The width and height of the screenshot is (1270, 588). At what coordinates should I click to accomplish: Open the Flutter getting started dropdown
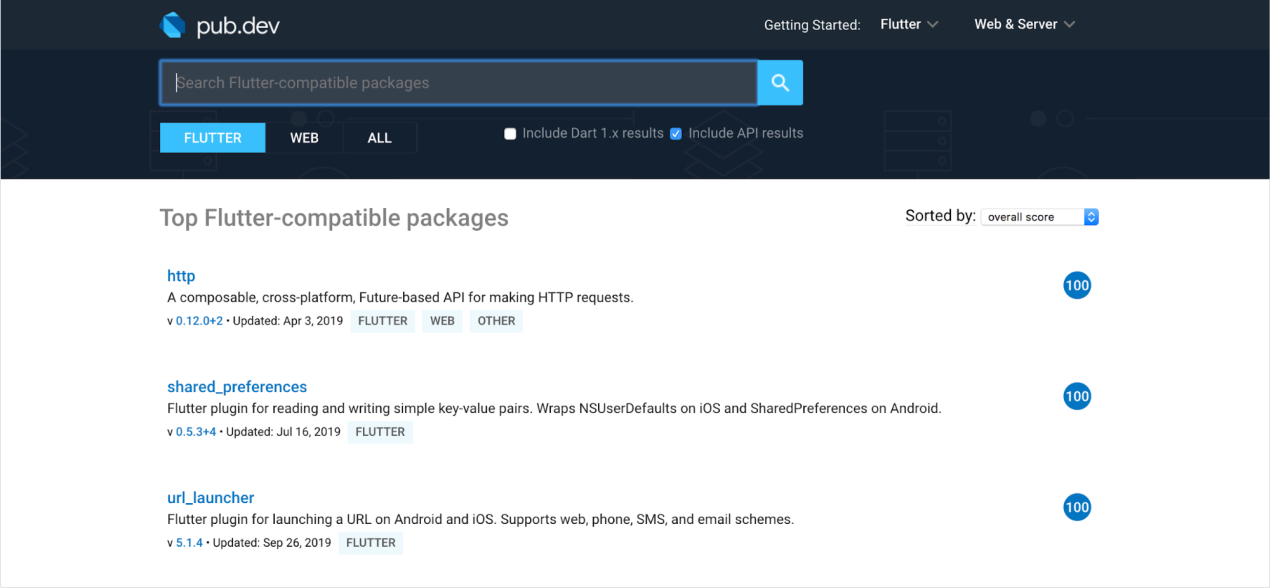tap(909, 25)
